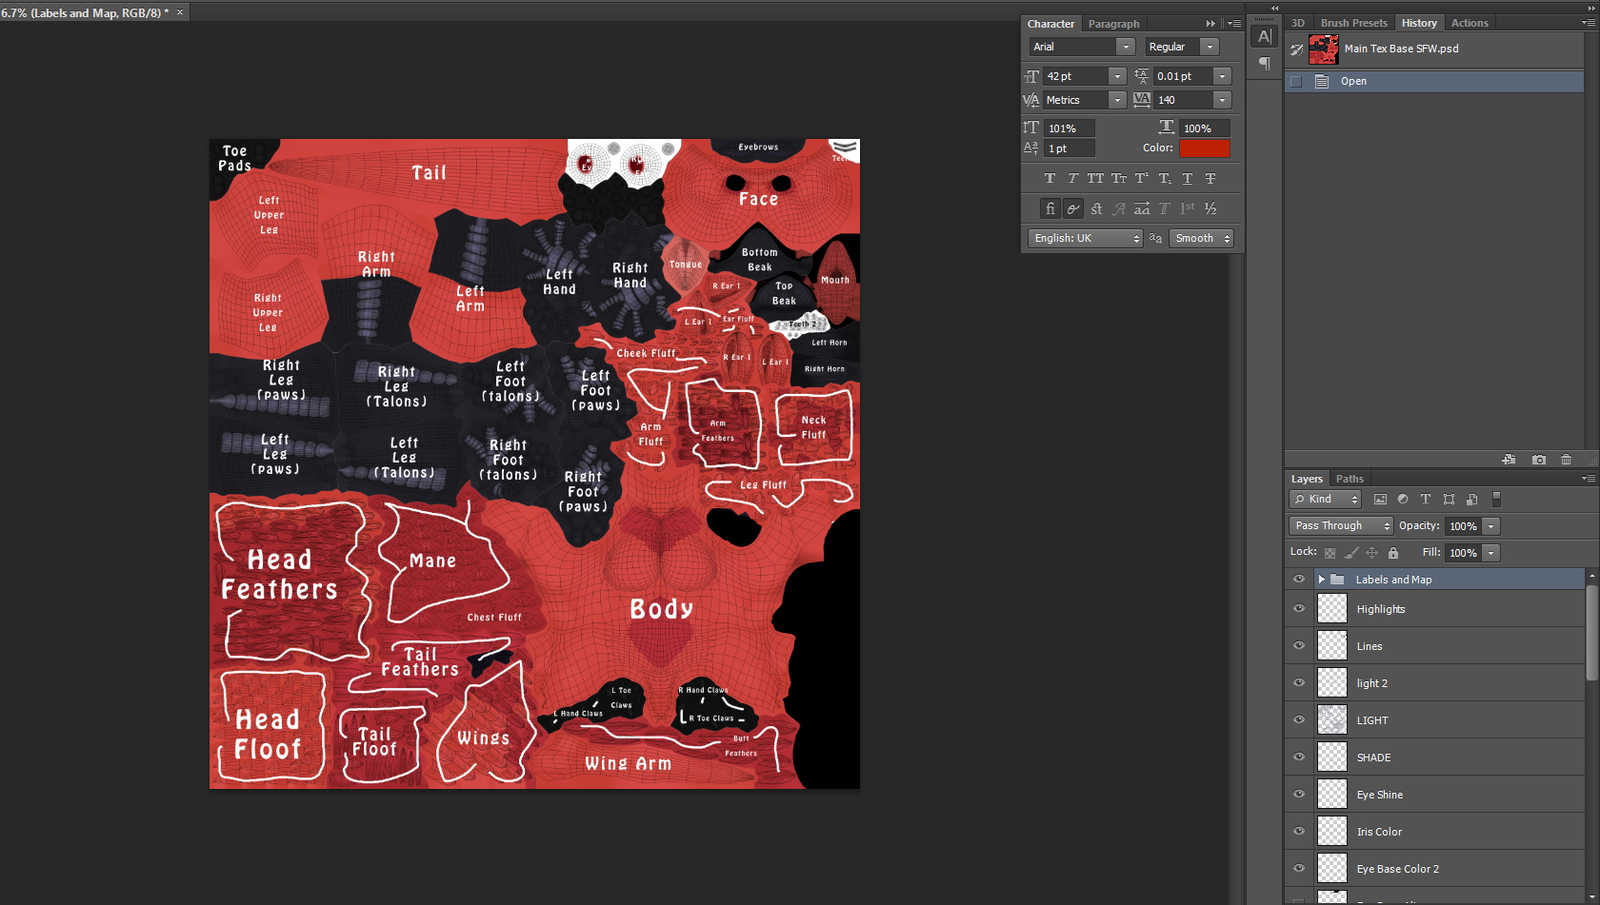Switch to the Paragraph tab
The width and height of the screenshot is (1600, 905).
pos(1113,24)
